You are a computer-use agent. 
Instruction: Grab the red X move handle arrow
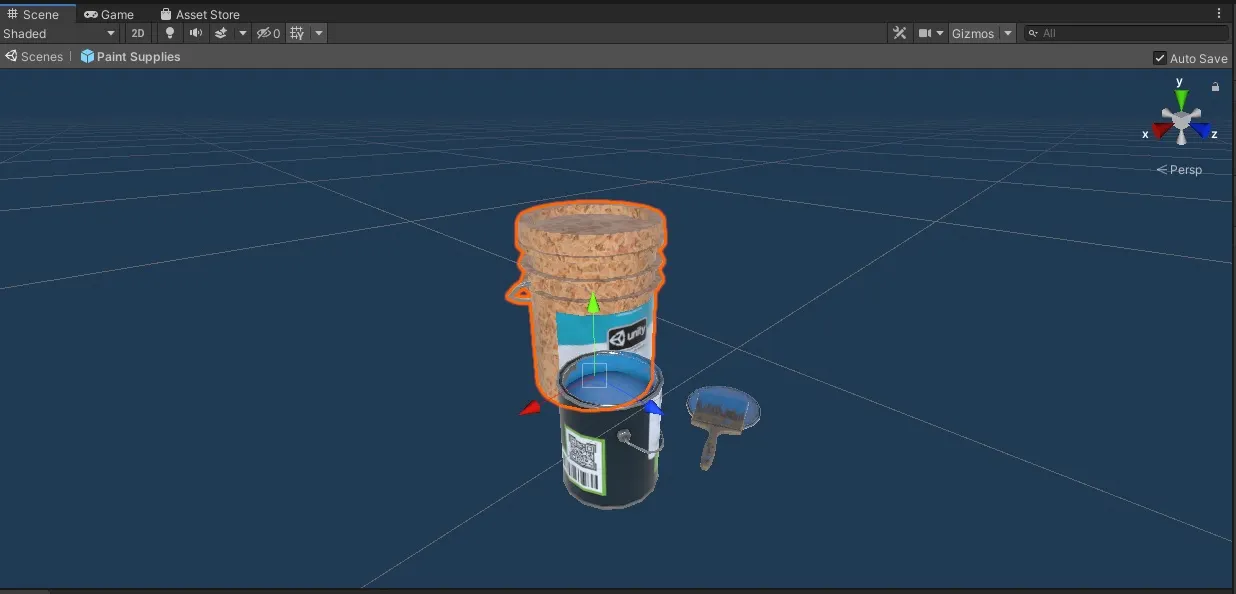529,408
